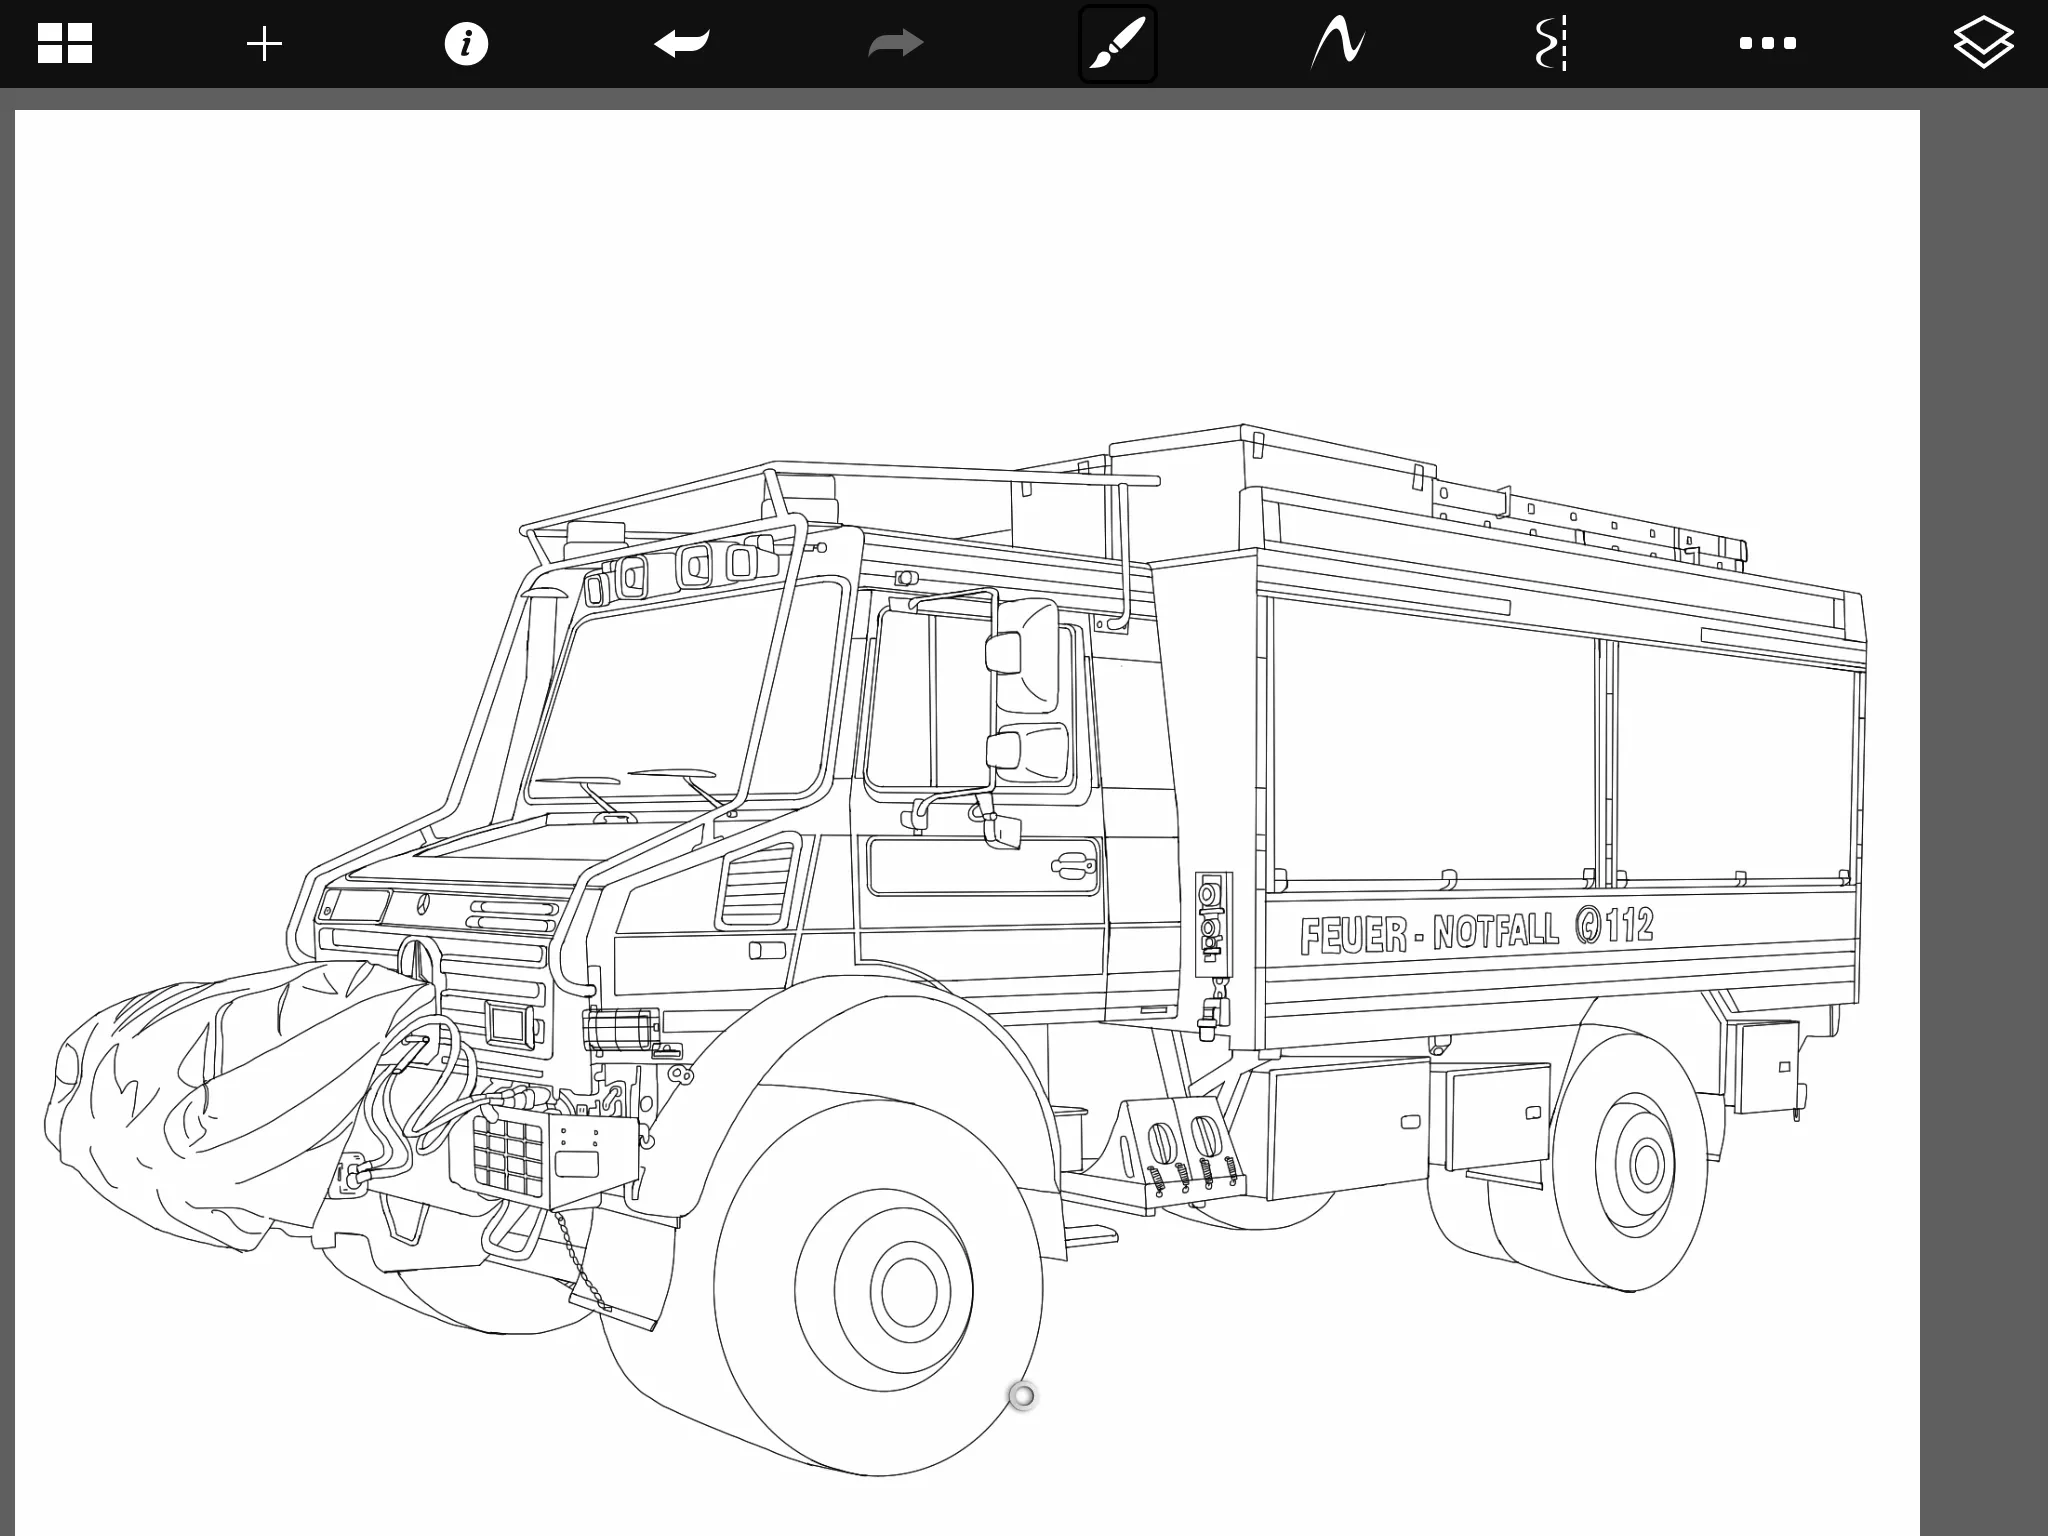
Task: Toggle the symmetry tool
Action: [x=1551, y=44]
